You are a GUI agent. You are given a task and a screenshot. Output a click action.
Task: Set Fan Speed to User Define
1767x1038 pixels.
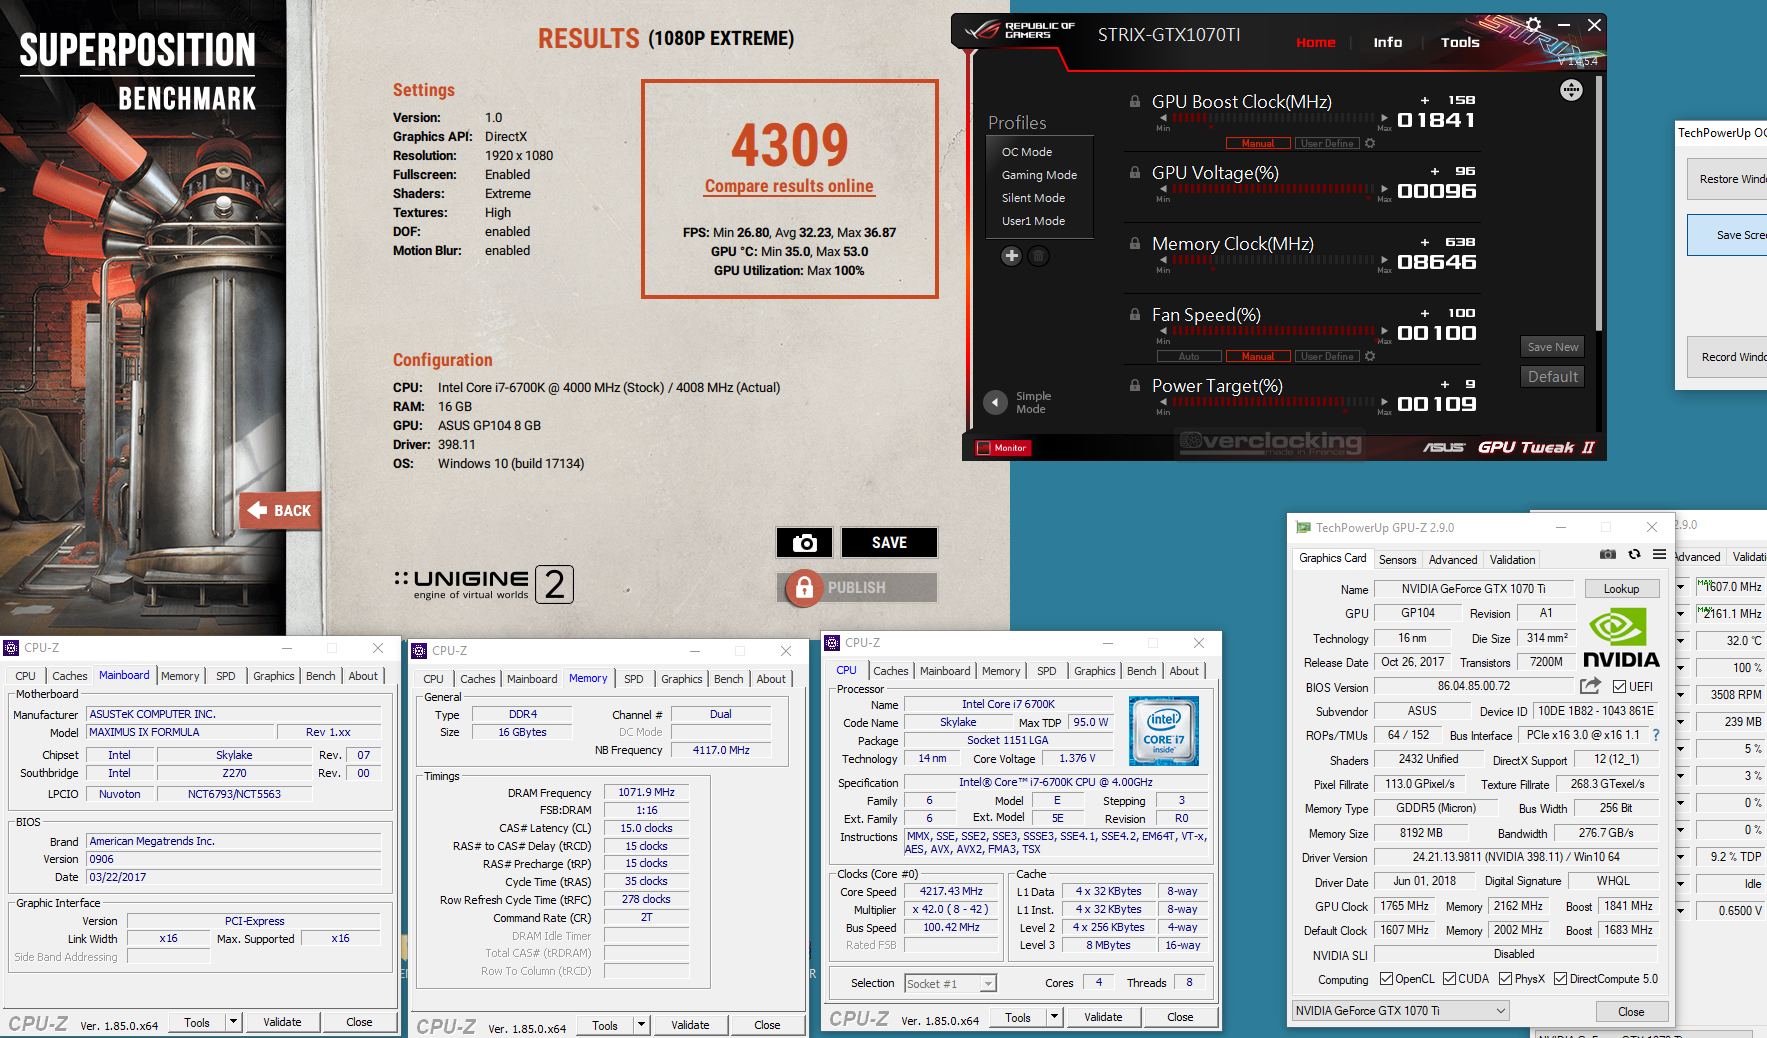click(1327, 356)
